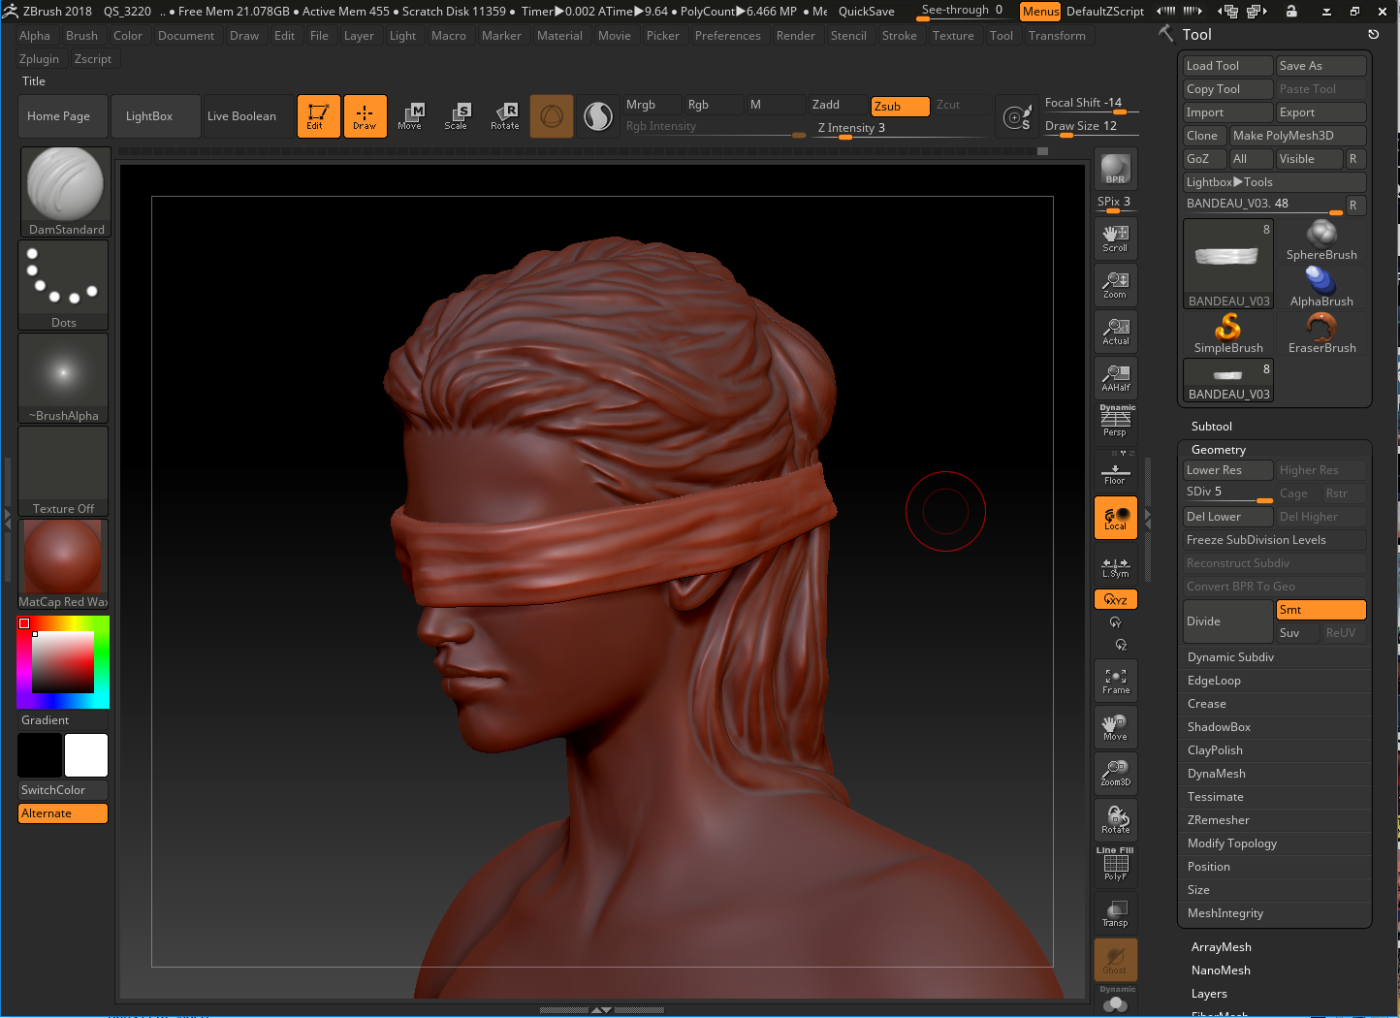Click the right shelf Rotate view icon
1400x1018 pixels.
[1115, 820]
